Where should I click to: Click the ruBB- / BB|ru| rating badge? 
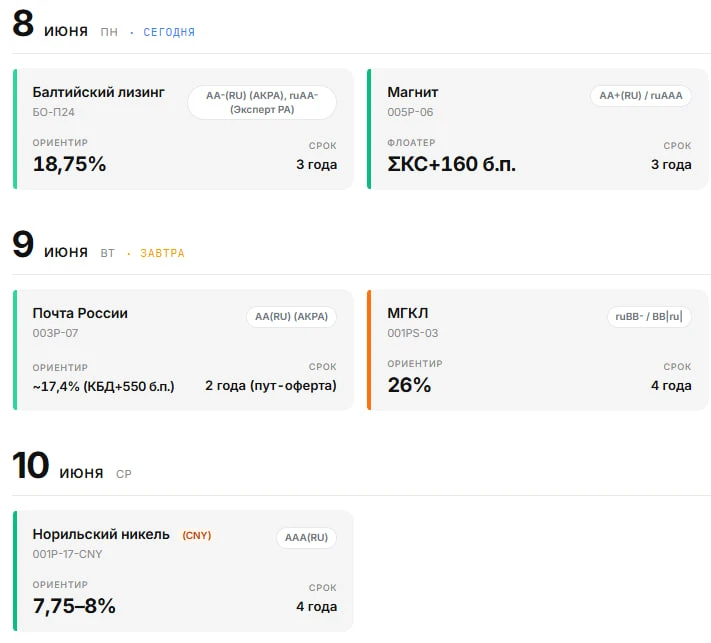[649, 317]
